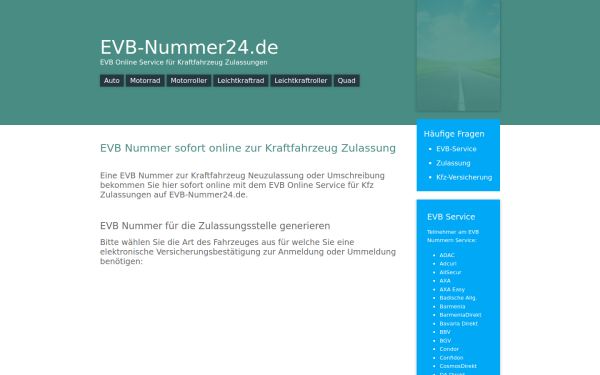Click the road header image

(458, 55)
